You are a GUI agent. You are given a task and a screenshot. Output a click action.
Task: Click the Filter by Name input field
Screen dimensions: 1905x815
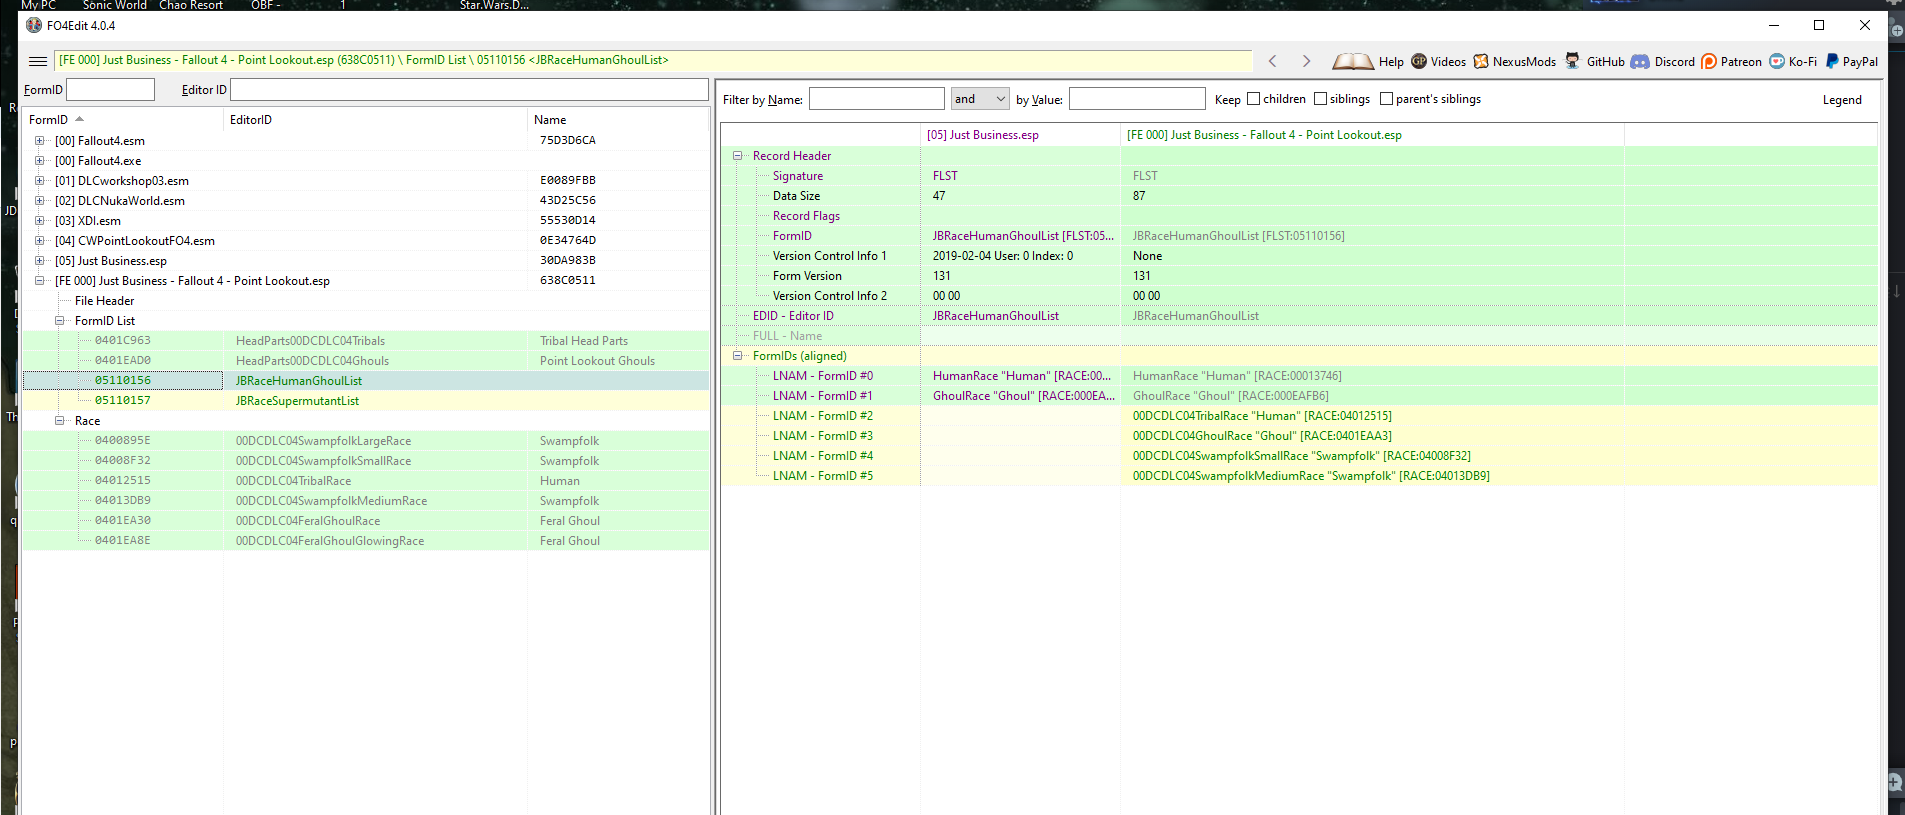click(x=876, y=99)
